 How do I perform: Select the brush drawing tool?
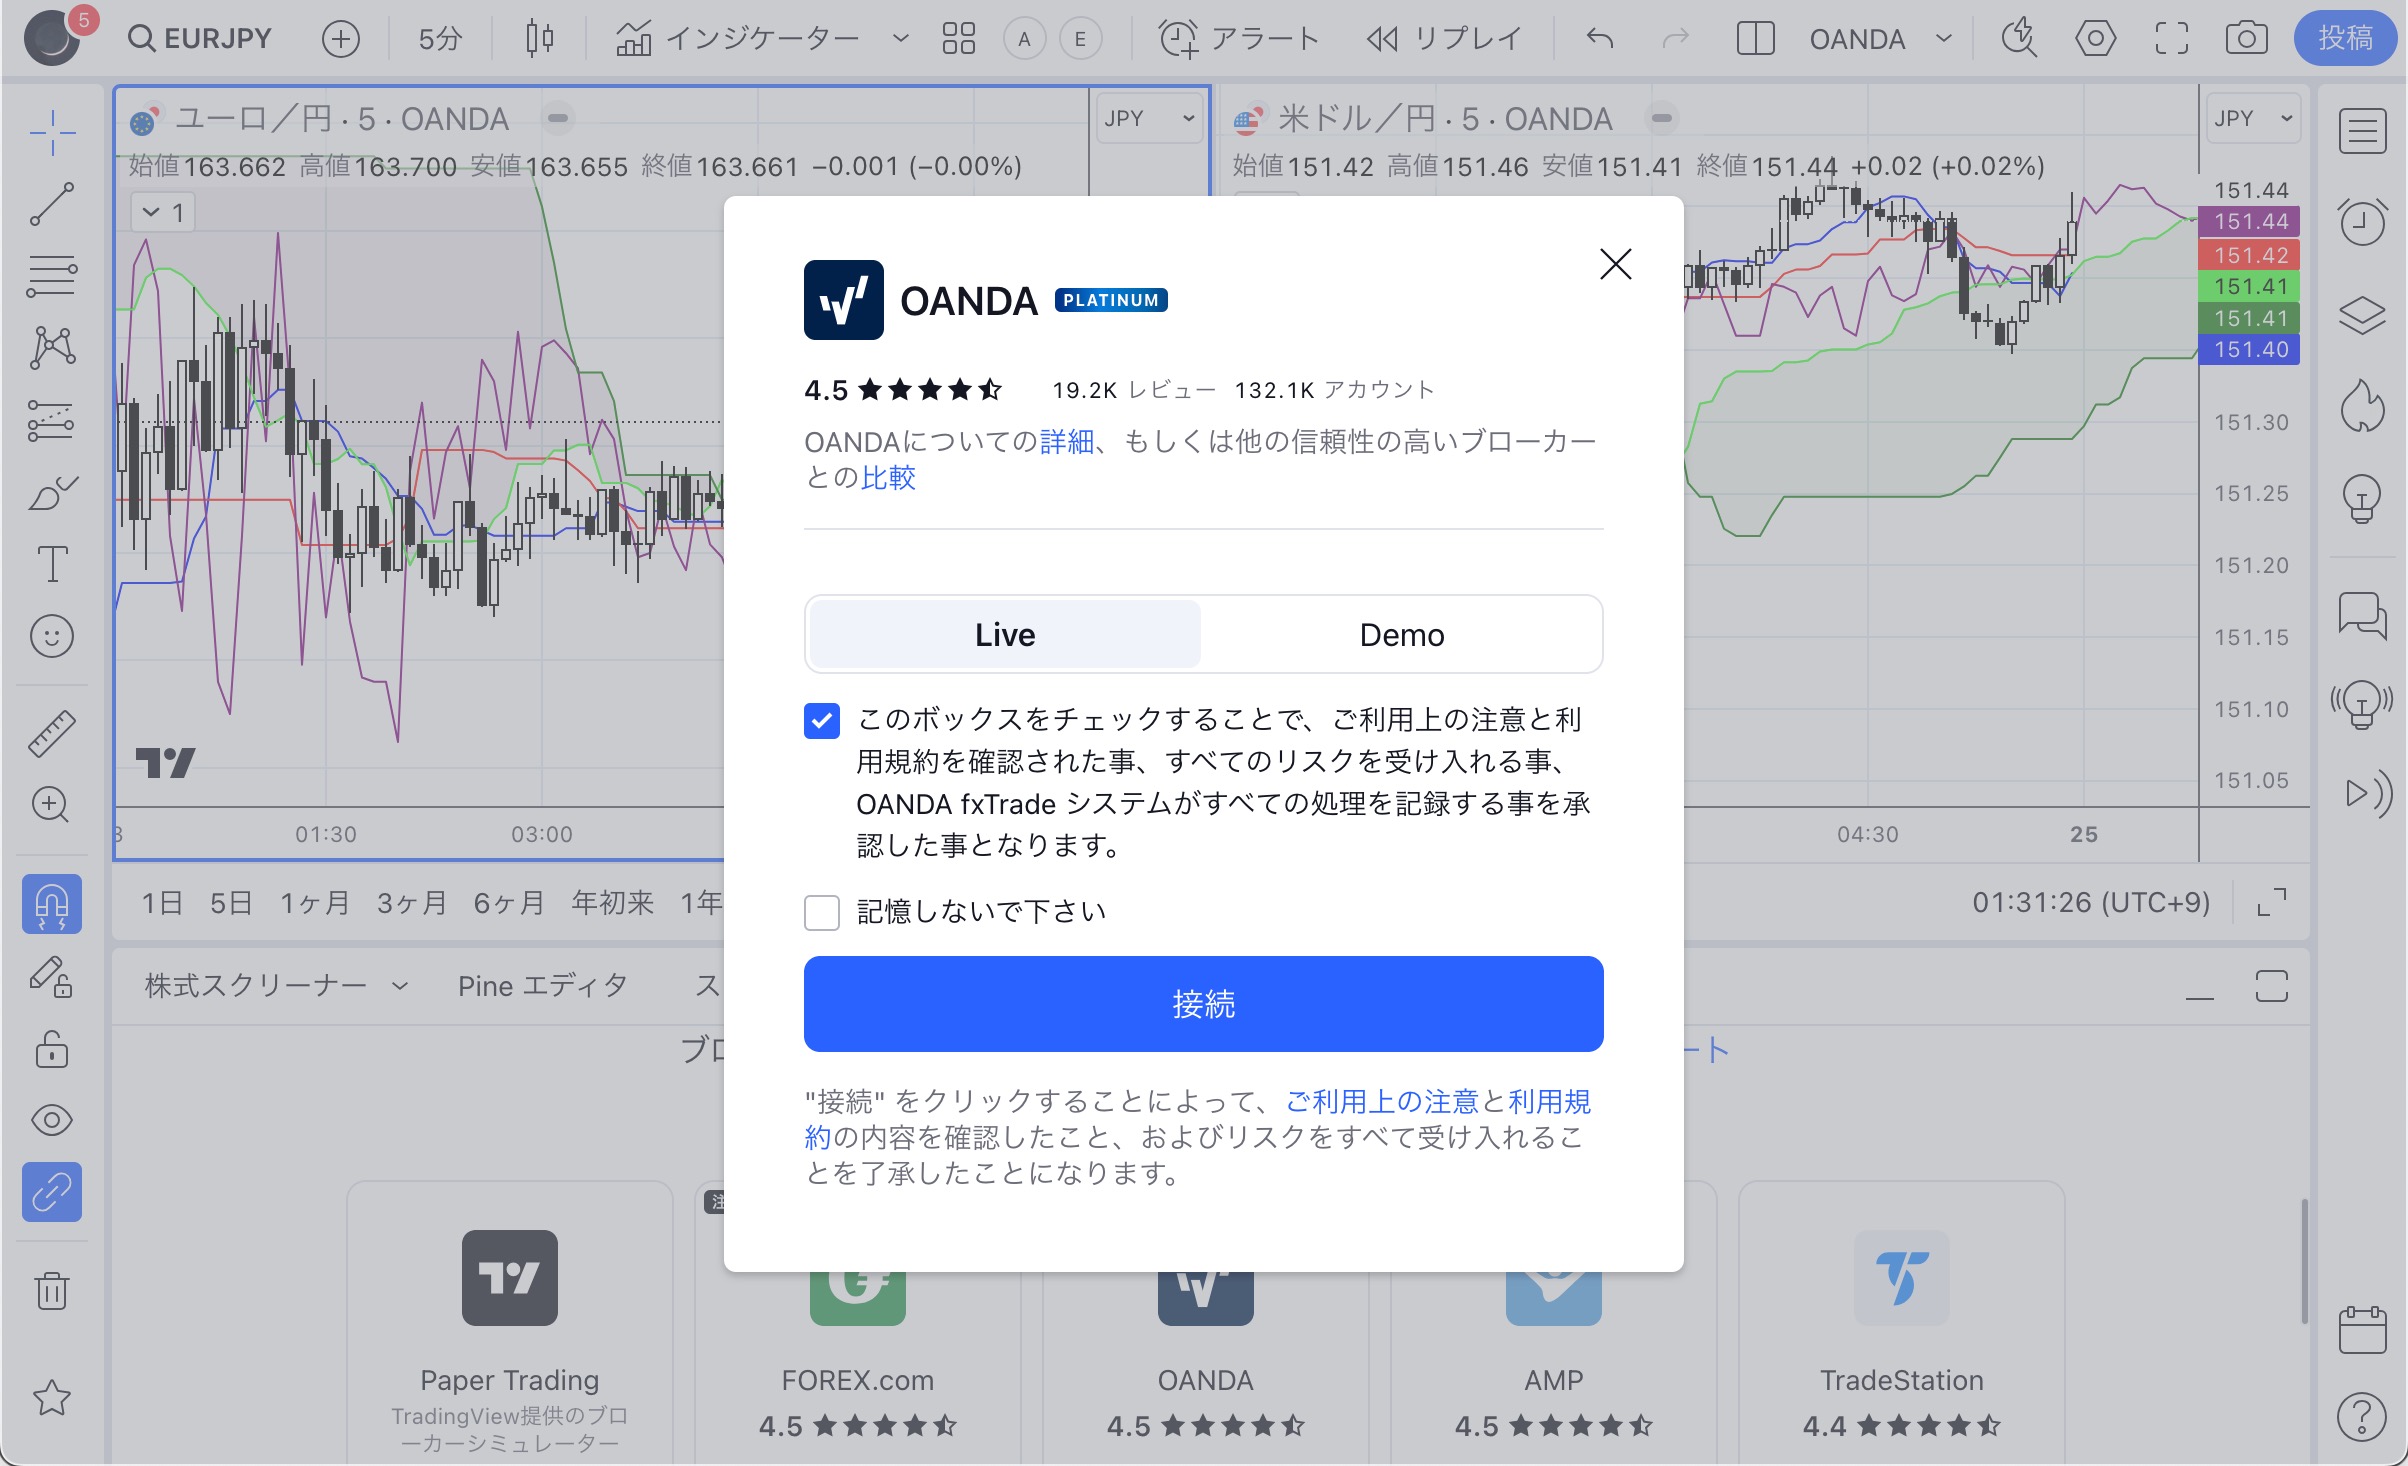(x=52, y=492)
